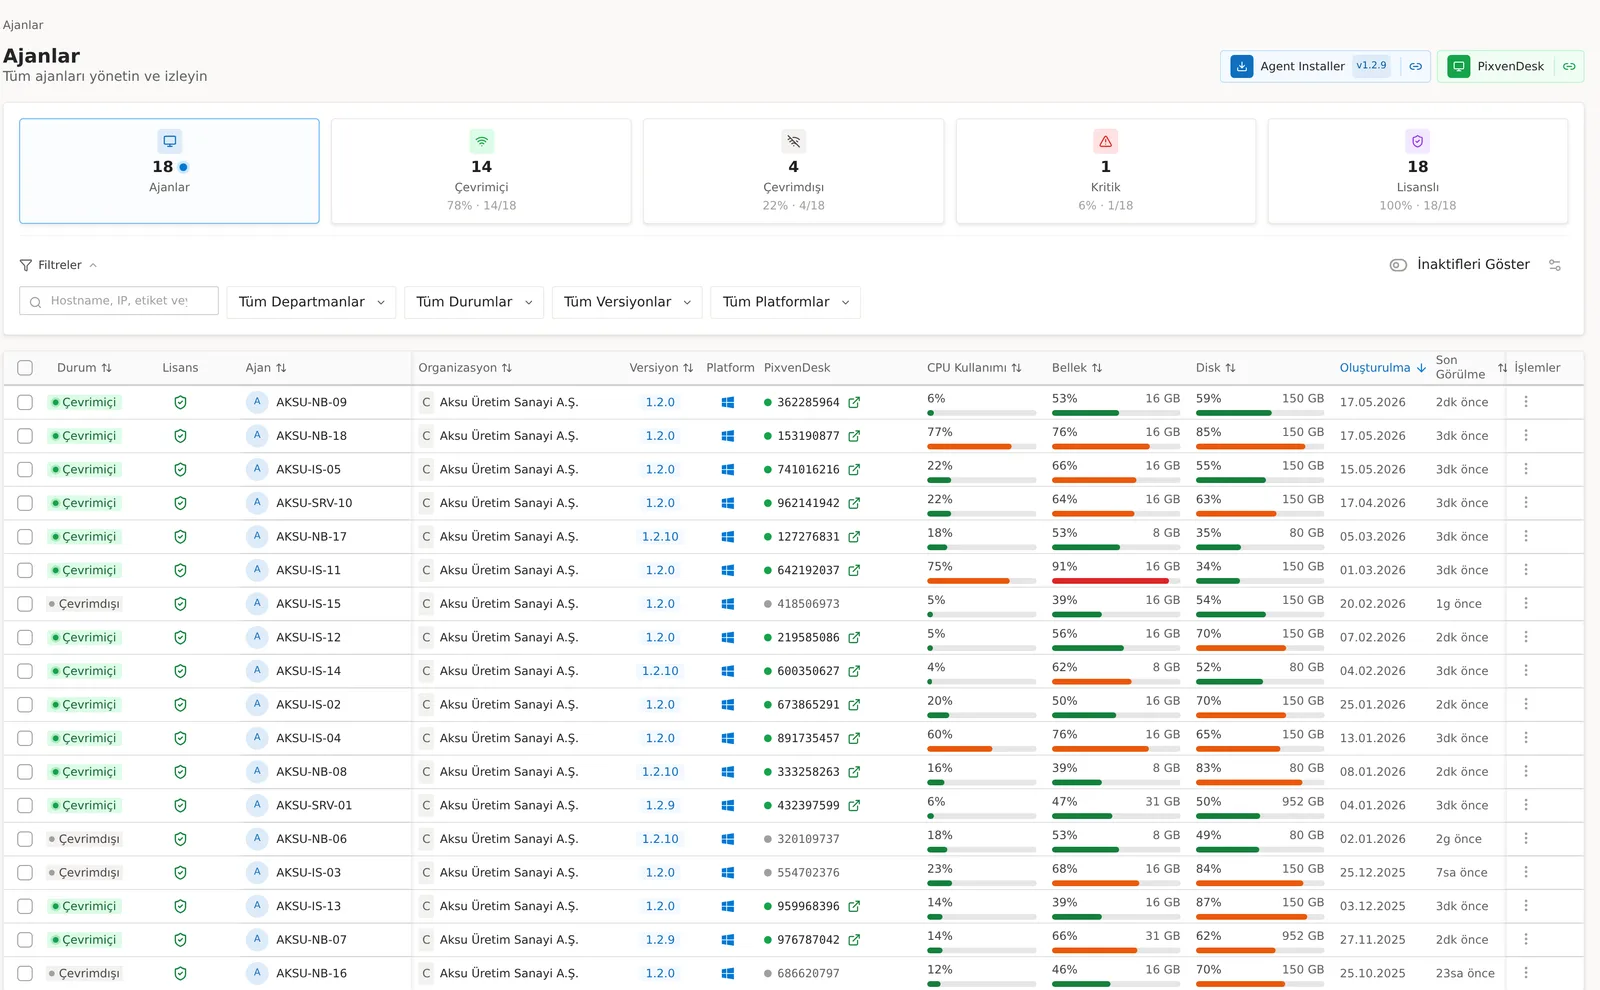
Task: Tick the select-all checkbox in the table header
Action: [25, 368]
